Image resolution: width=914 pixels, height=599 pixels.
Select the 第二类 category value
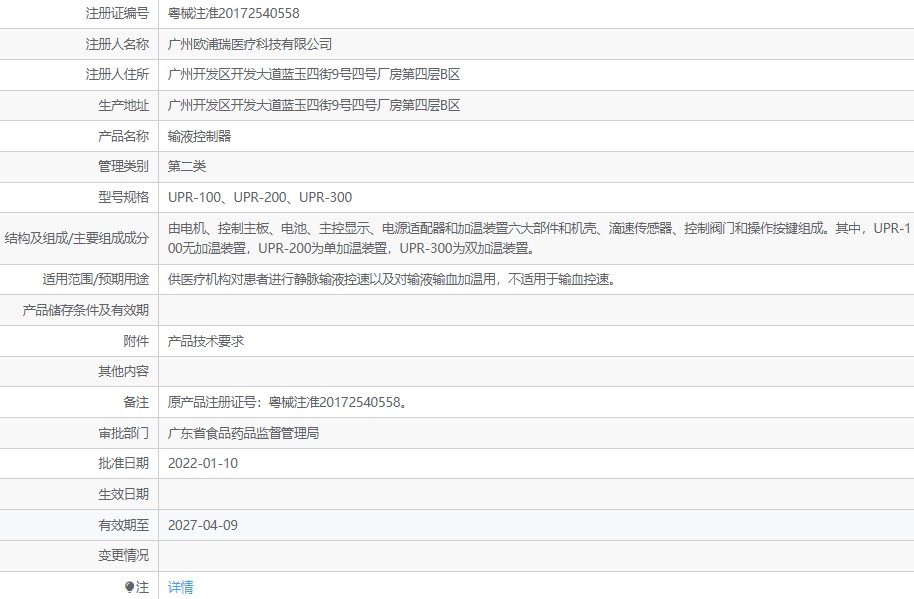click(187, 166)
